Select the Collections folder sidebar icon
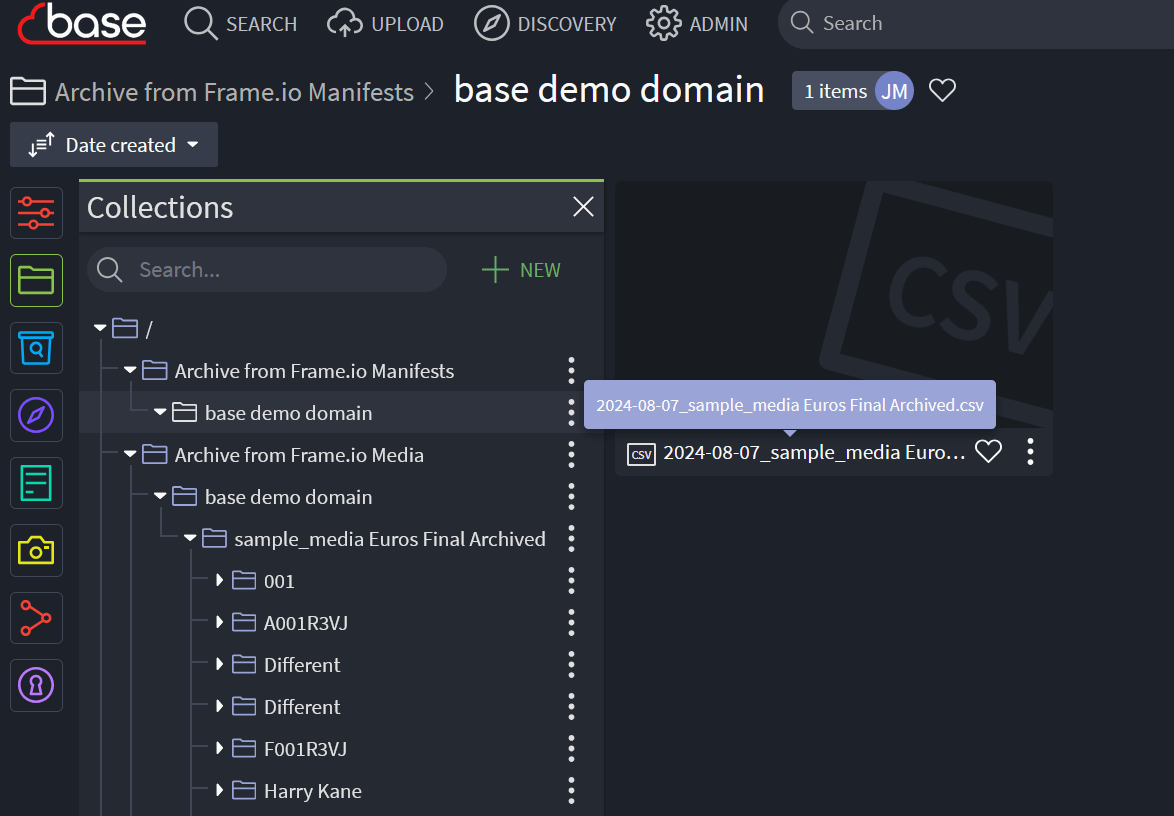This screenshot has height=816, width=1174. pos(36,281)
